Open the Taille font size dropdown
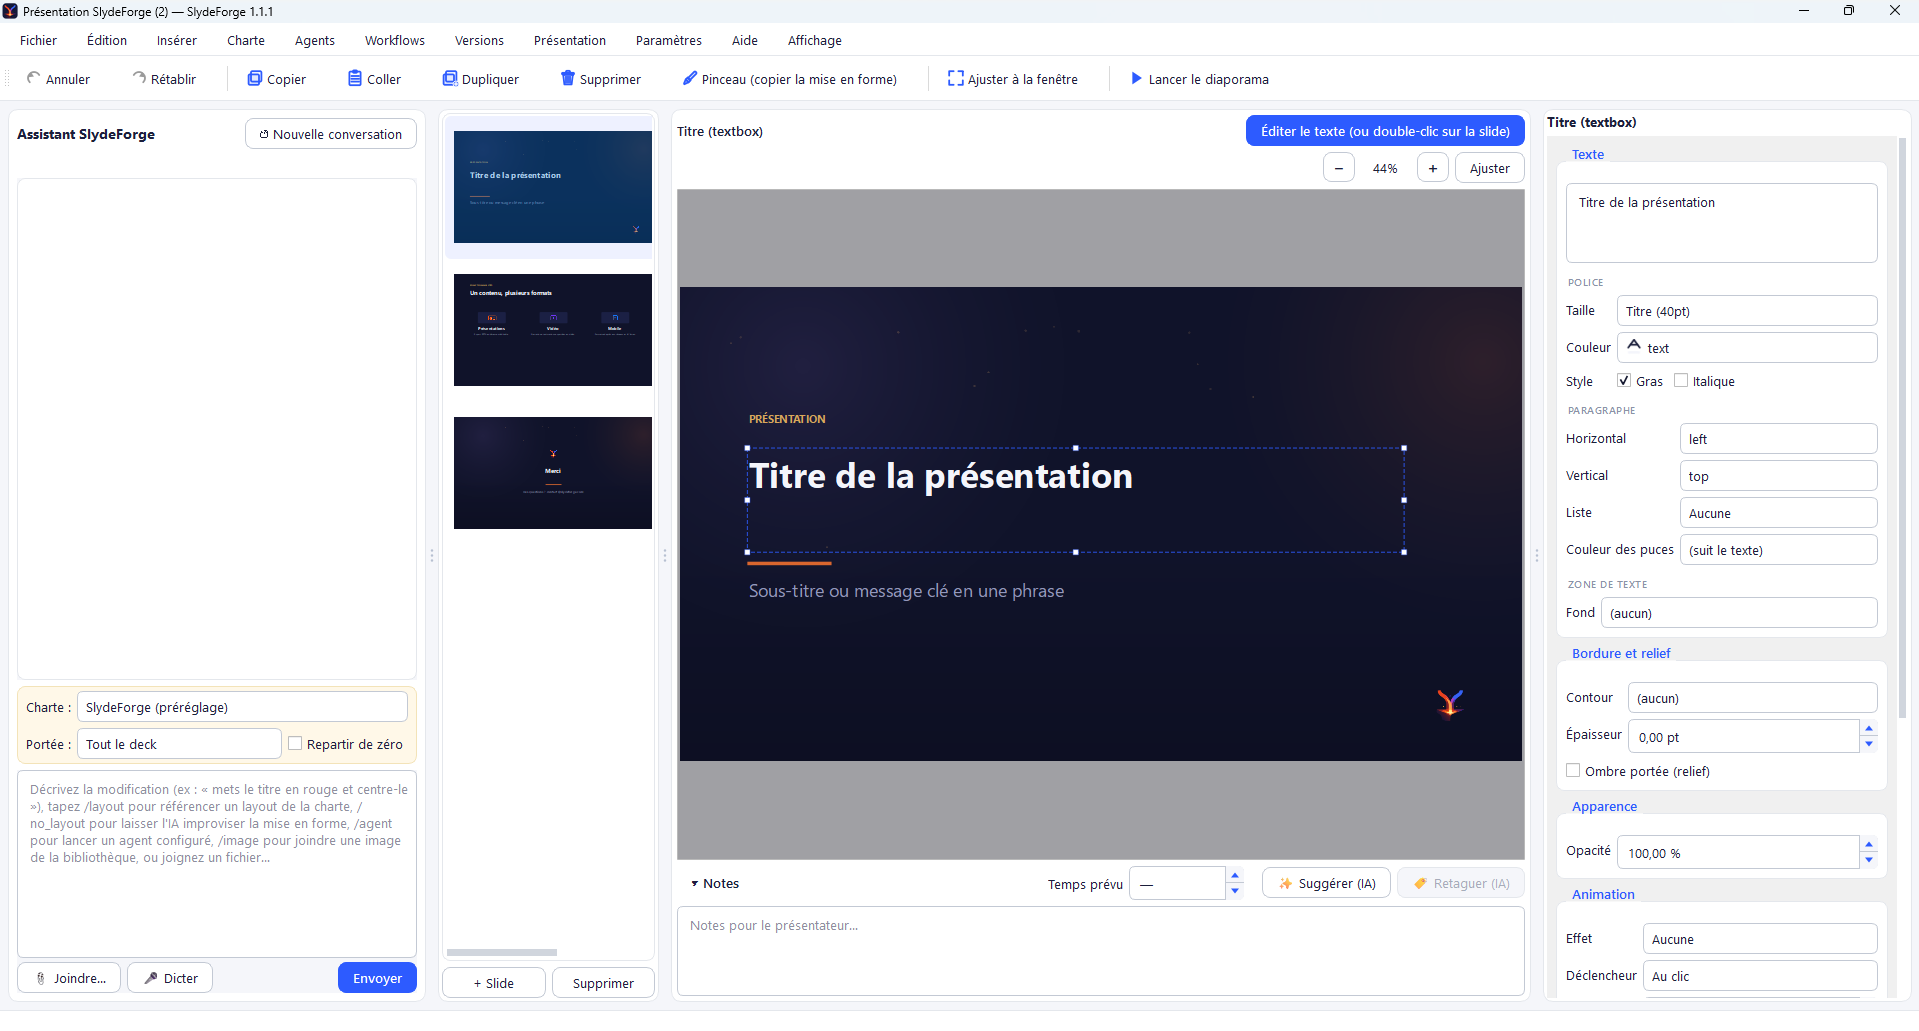 pyautogui.click(x=1746, y=311)
